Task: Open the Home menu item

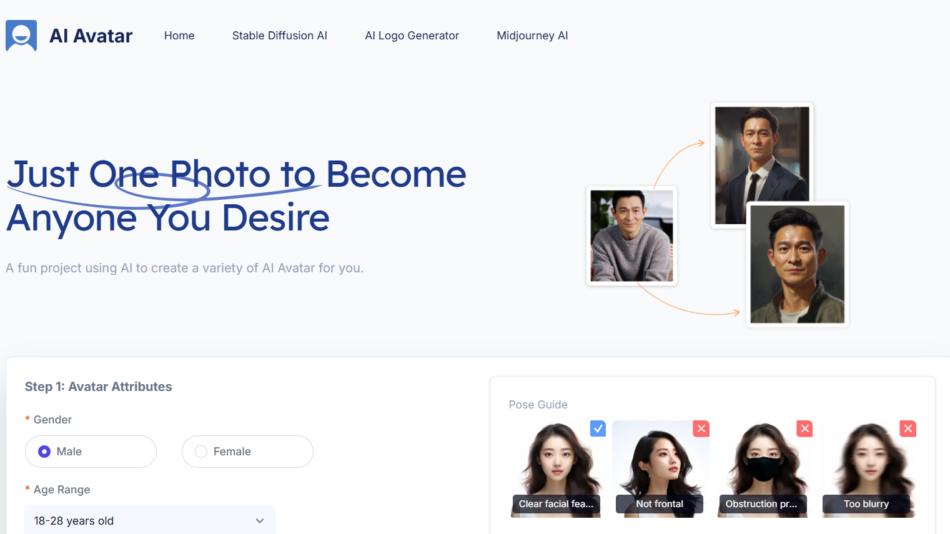Action: click(179, 36)
